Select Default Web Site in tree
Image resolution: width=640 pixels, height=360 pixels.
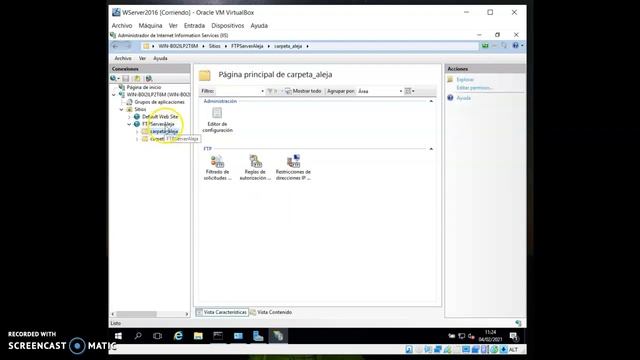160,117
